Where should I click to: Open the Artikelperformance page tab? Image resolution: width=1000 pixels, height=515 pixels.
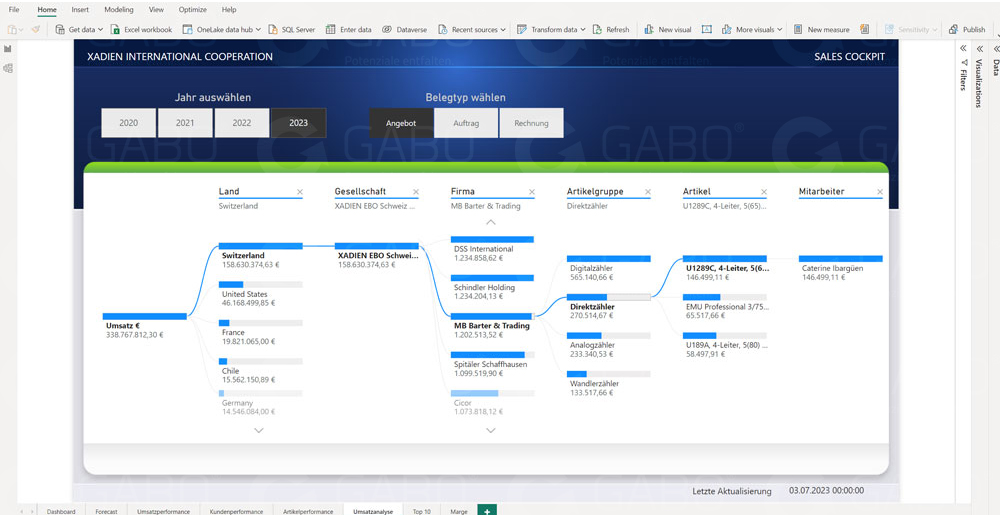pyautogui.click(x=308, y=511)
